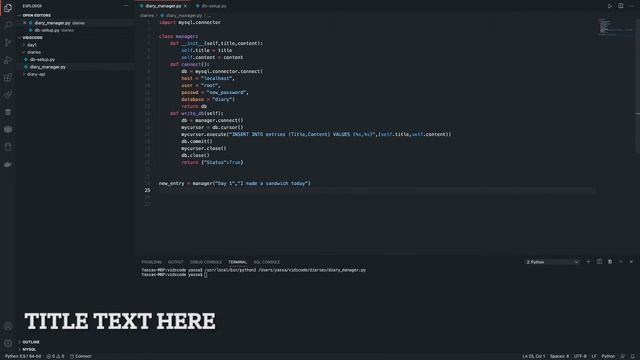The image size is (640, 360).
Task: Click the Ln 25, Col 1 cursor position
Action: coord(533,356)
